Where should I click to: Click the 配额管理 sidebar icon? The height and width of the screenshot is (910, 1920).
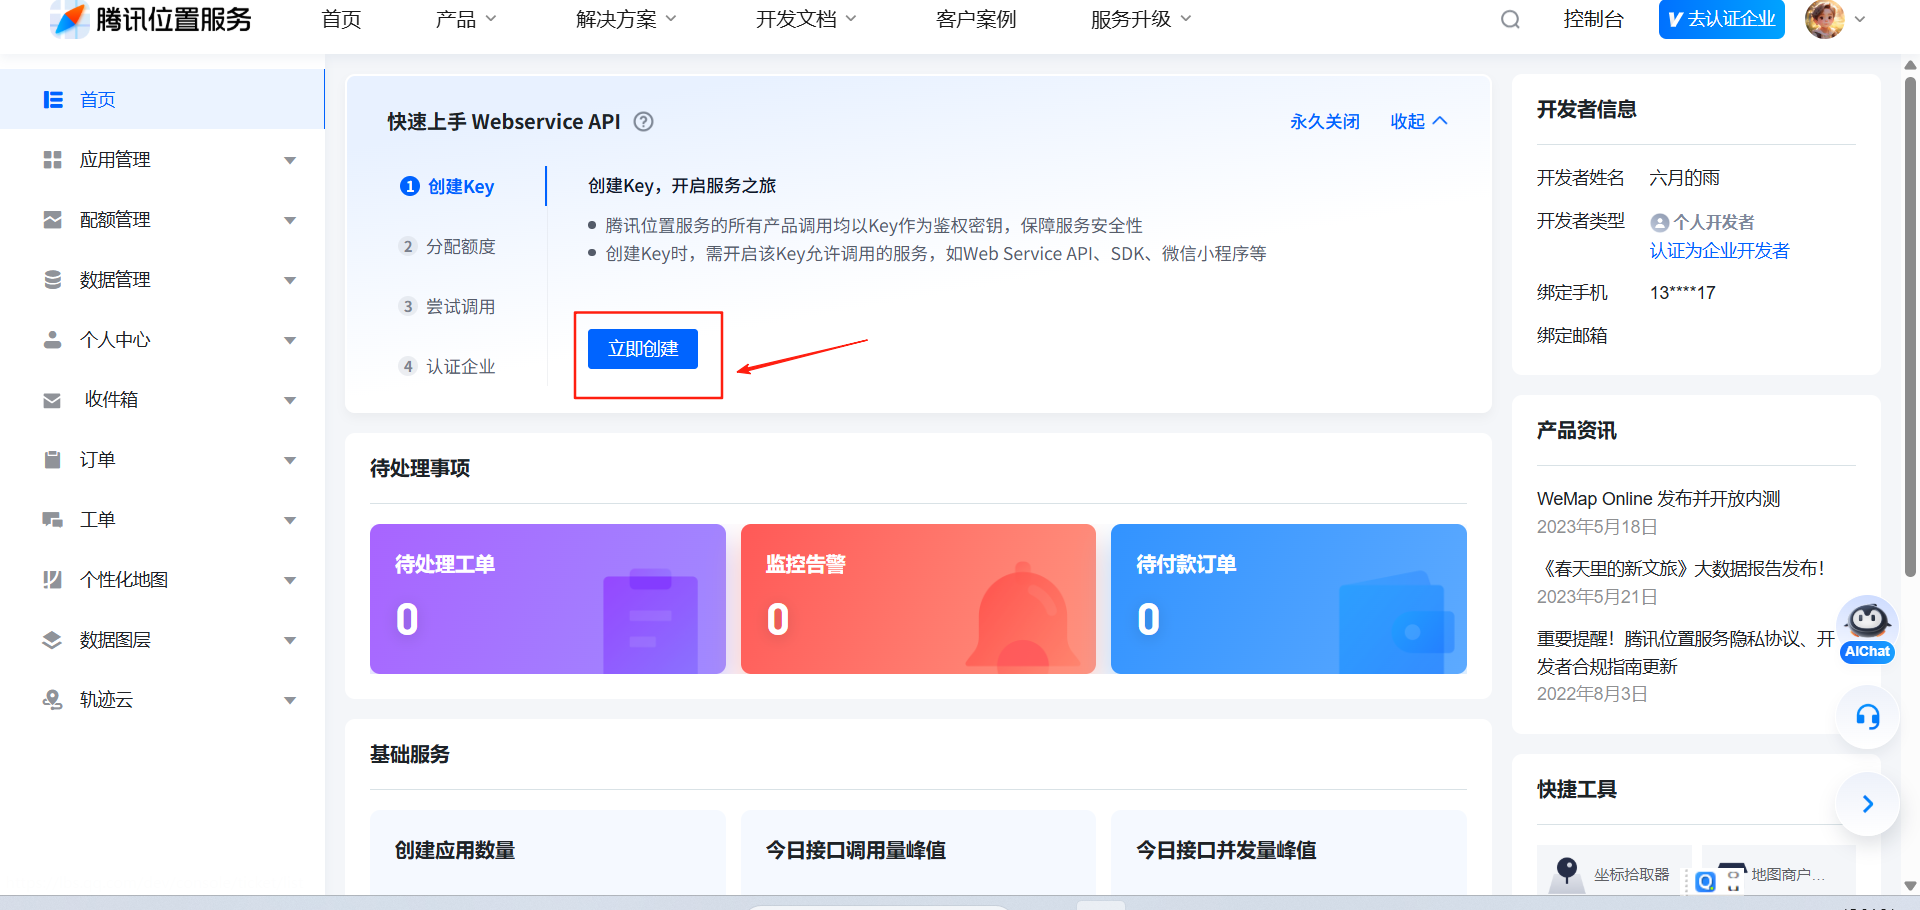pos(53,220)
